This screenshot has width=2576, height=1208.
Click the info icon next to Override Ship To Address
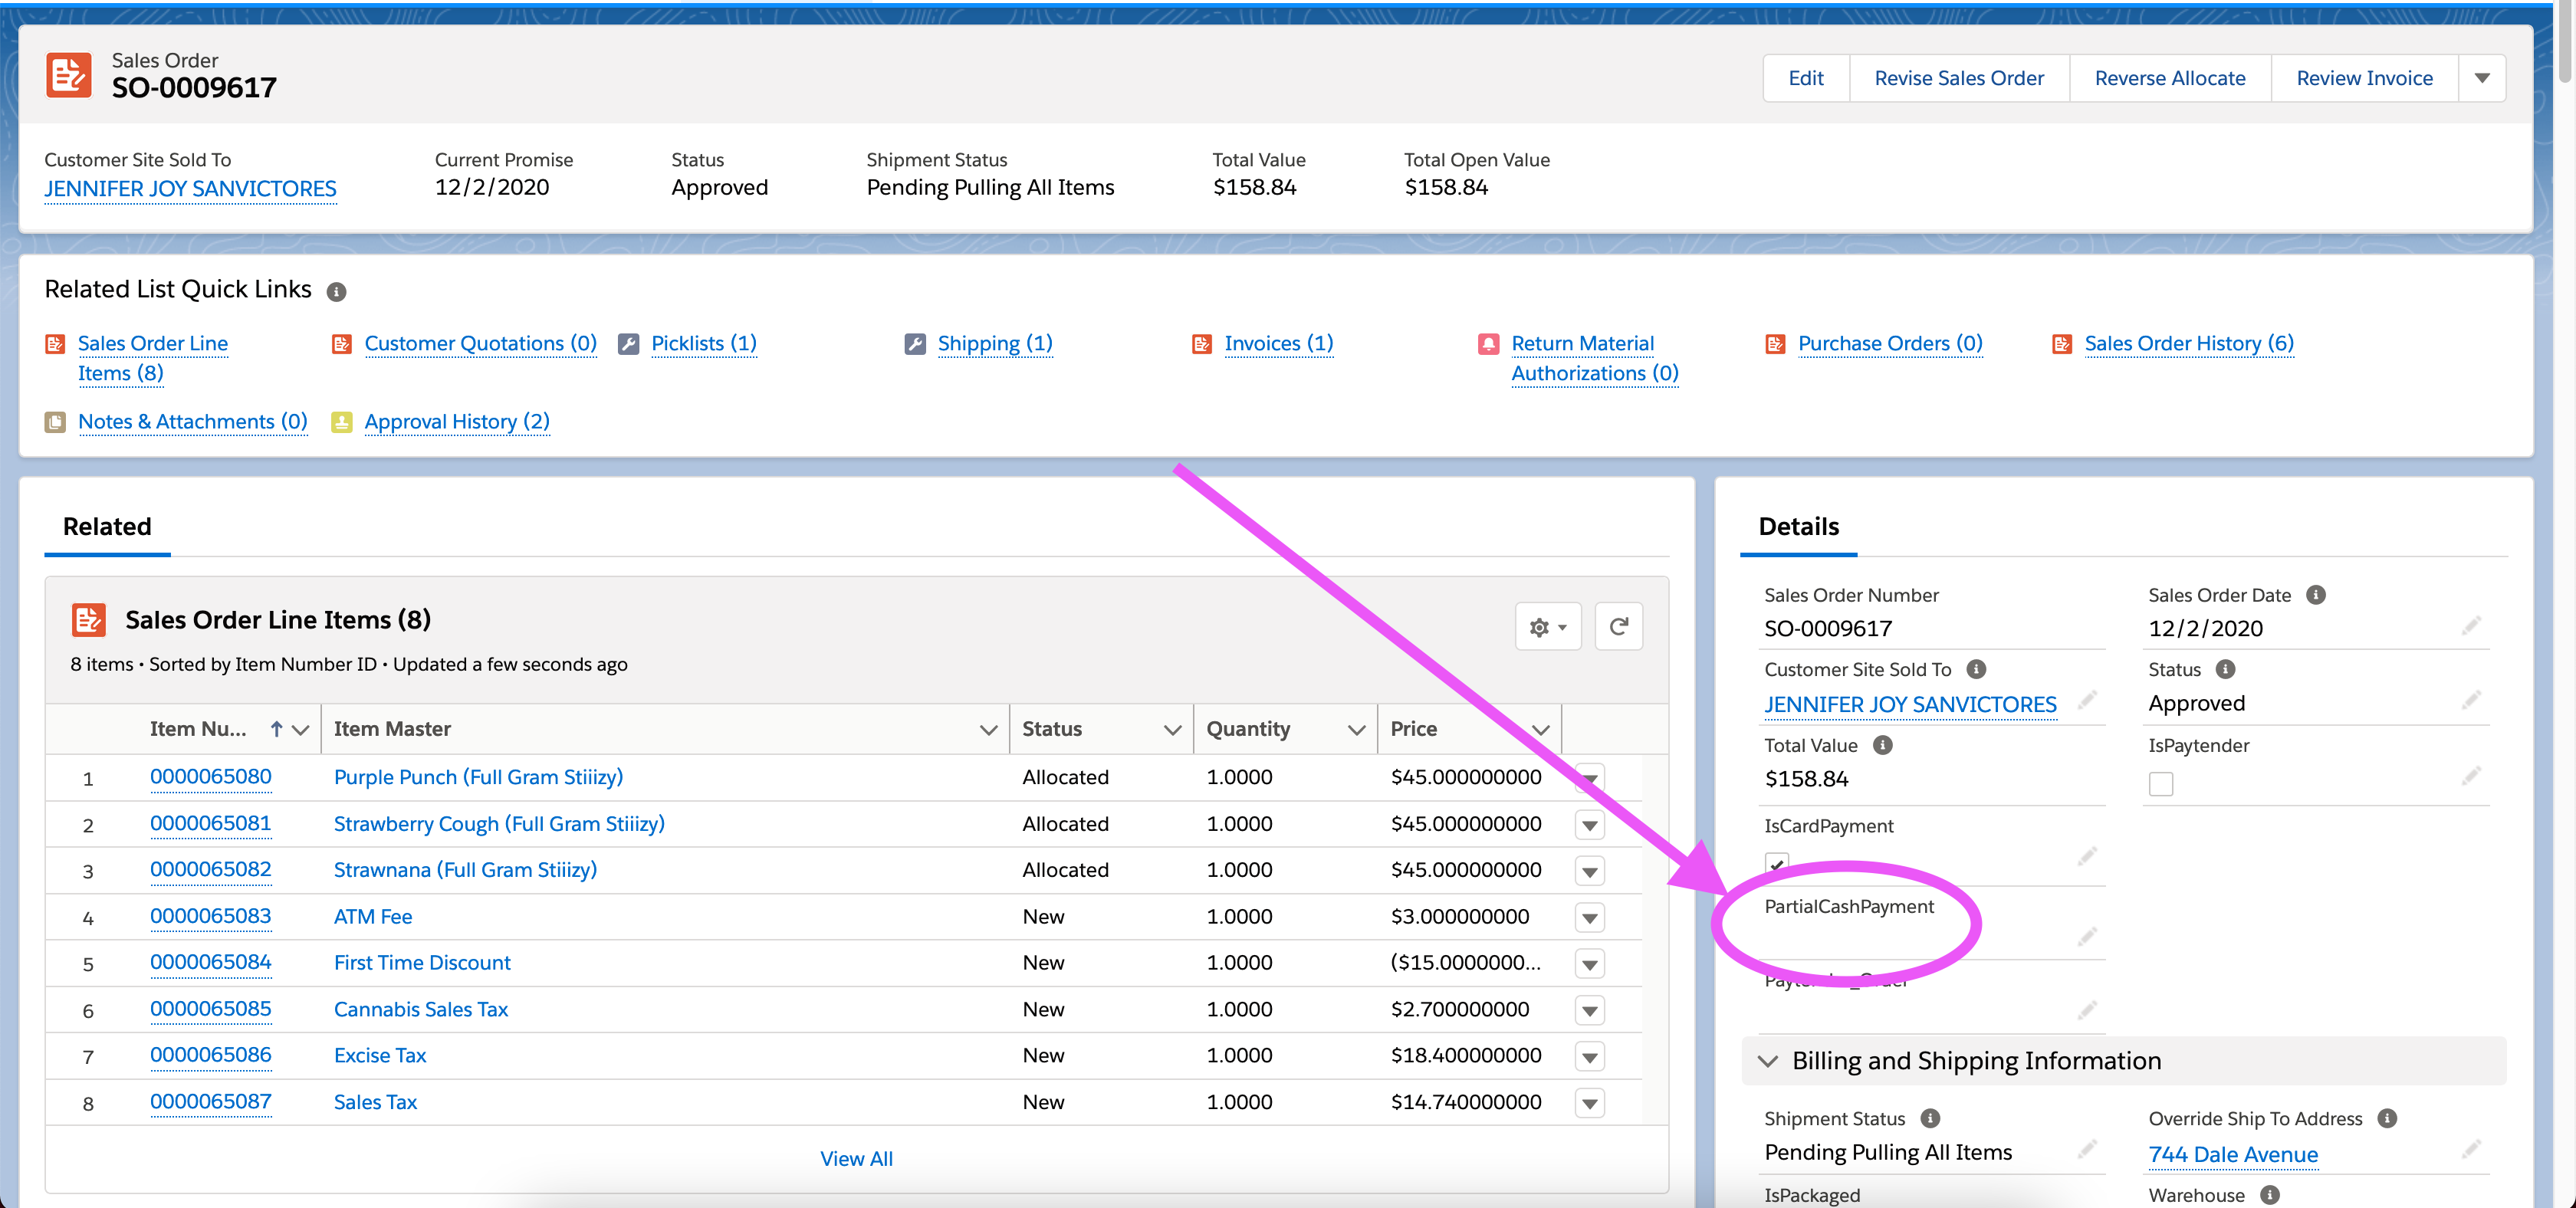click(2388, 1118)
